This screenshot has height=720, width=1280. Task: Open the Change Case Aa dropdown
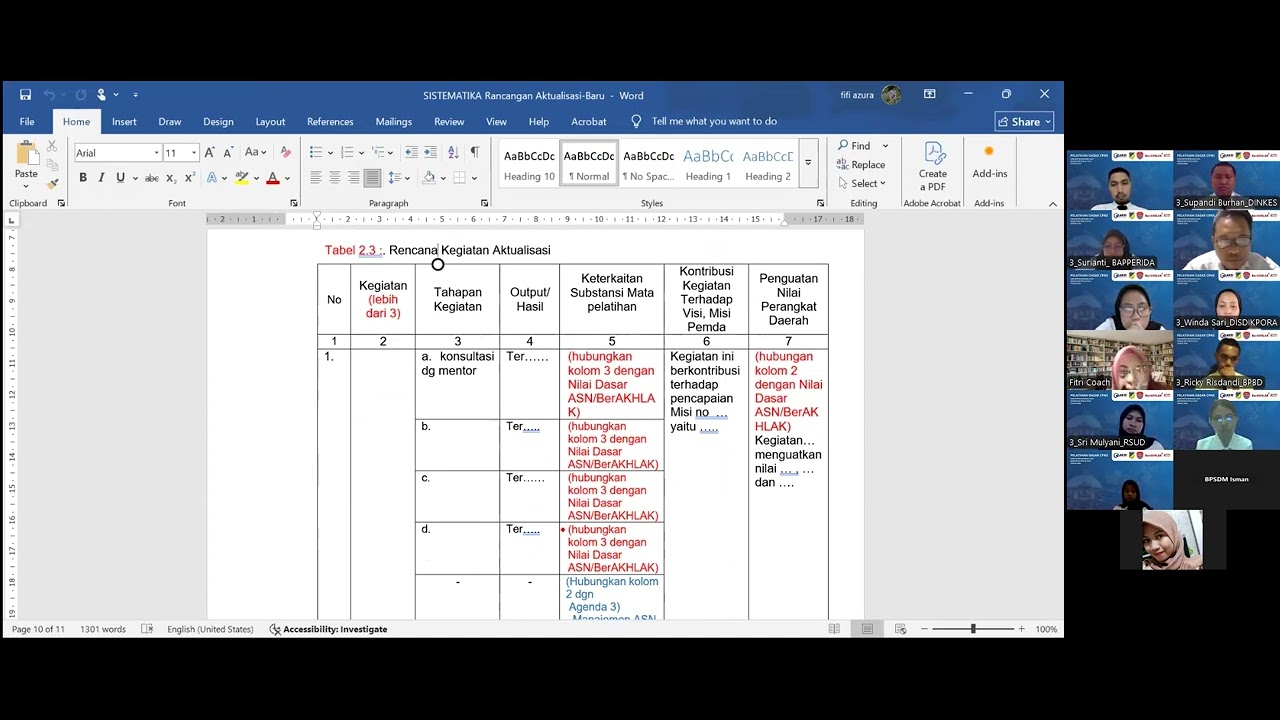(x=256, y=153)
